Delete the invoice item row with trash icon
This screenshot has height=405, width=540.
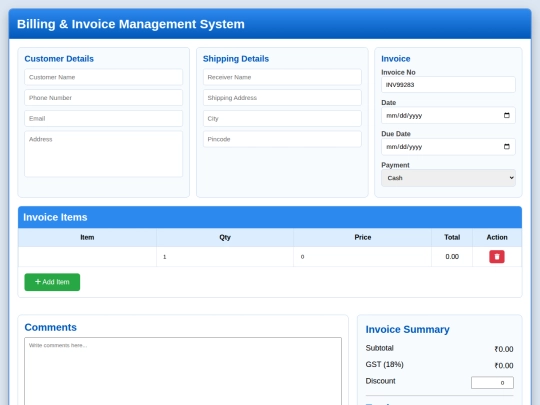[497, 257]
